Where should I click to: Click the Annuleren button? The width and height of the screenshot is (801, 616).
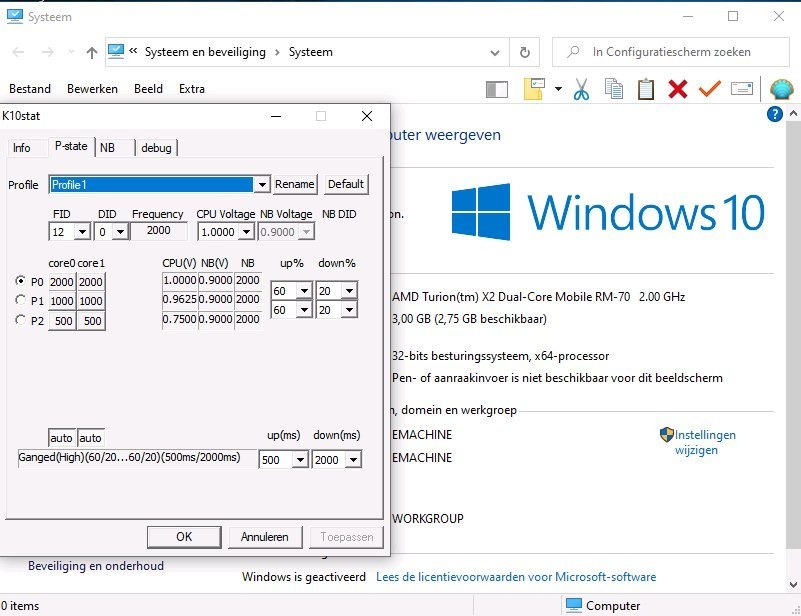pyautogui.click(x=265, y=537)
